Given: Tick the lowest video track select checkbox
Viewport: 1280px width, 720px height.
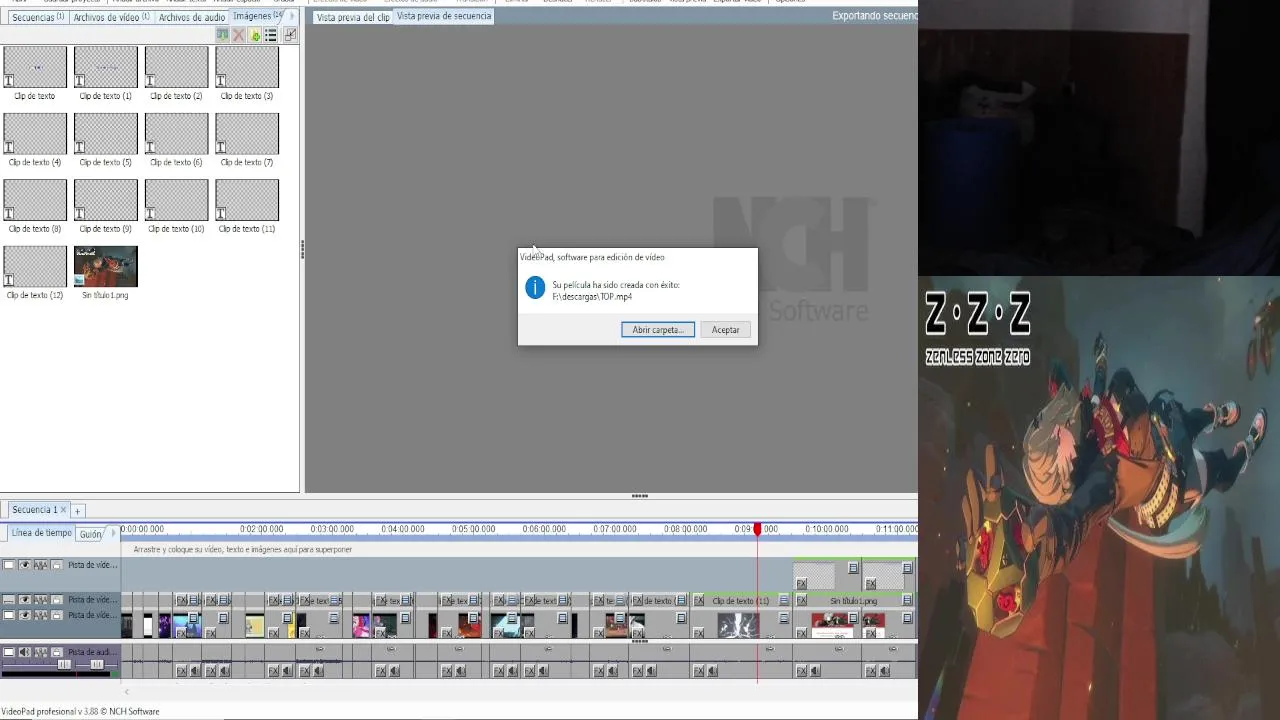Looking at the screenshot, I should click(x=9, y=615).
